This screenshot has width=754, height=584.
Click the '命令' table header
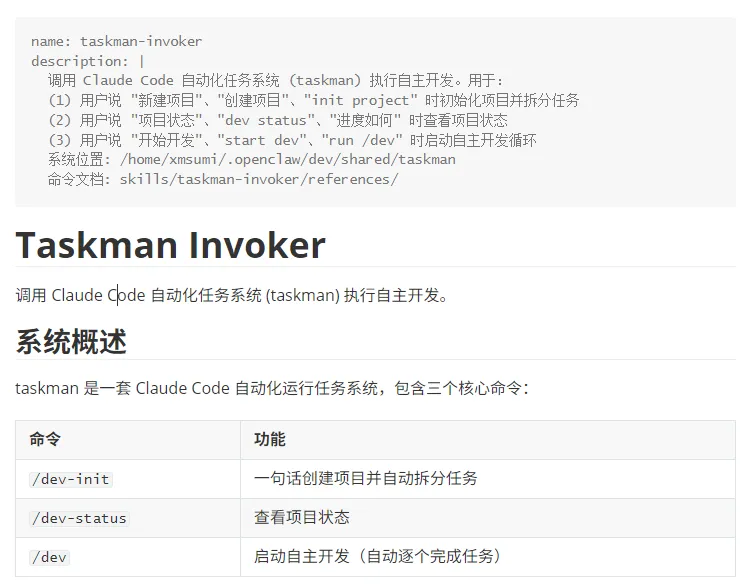[x=128, y=440]
